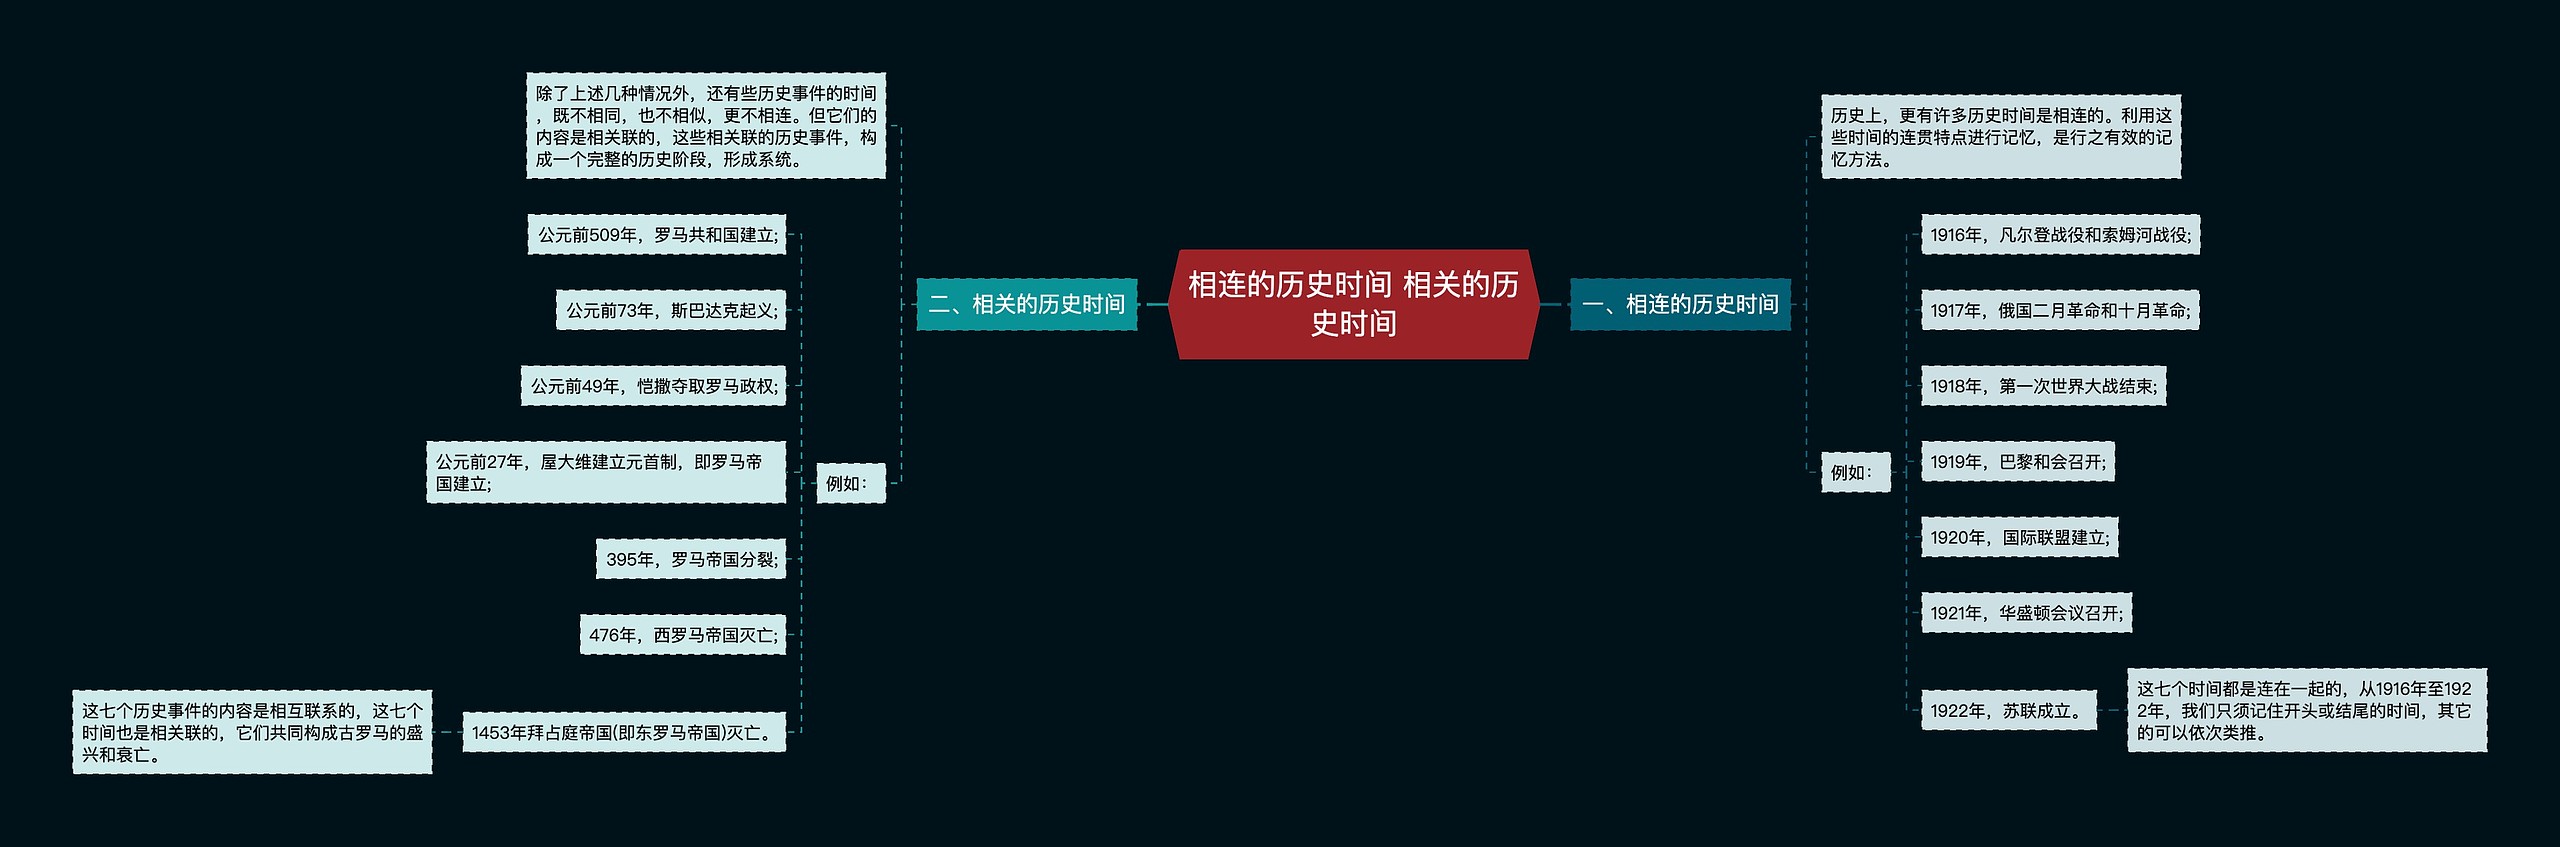Viewport: 2560px width, 847px height.
Task: Select the '1919年，巴黎和会召开' node
Action: (x=2017, y=462)
